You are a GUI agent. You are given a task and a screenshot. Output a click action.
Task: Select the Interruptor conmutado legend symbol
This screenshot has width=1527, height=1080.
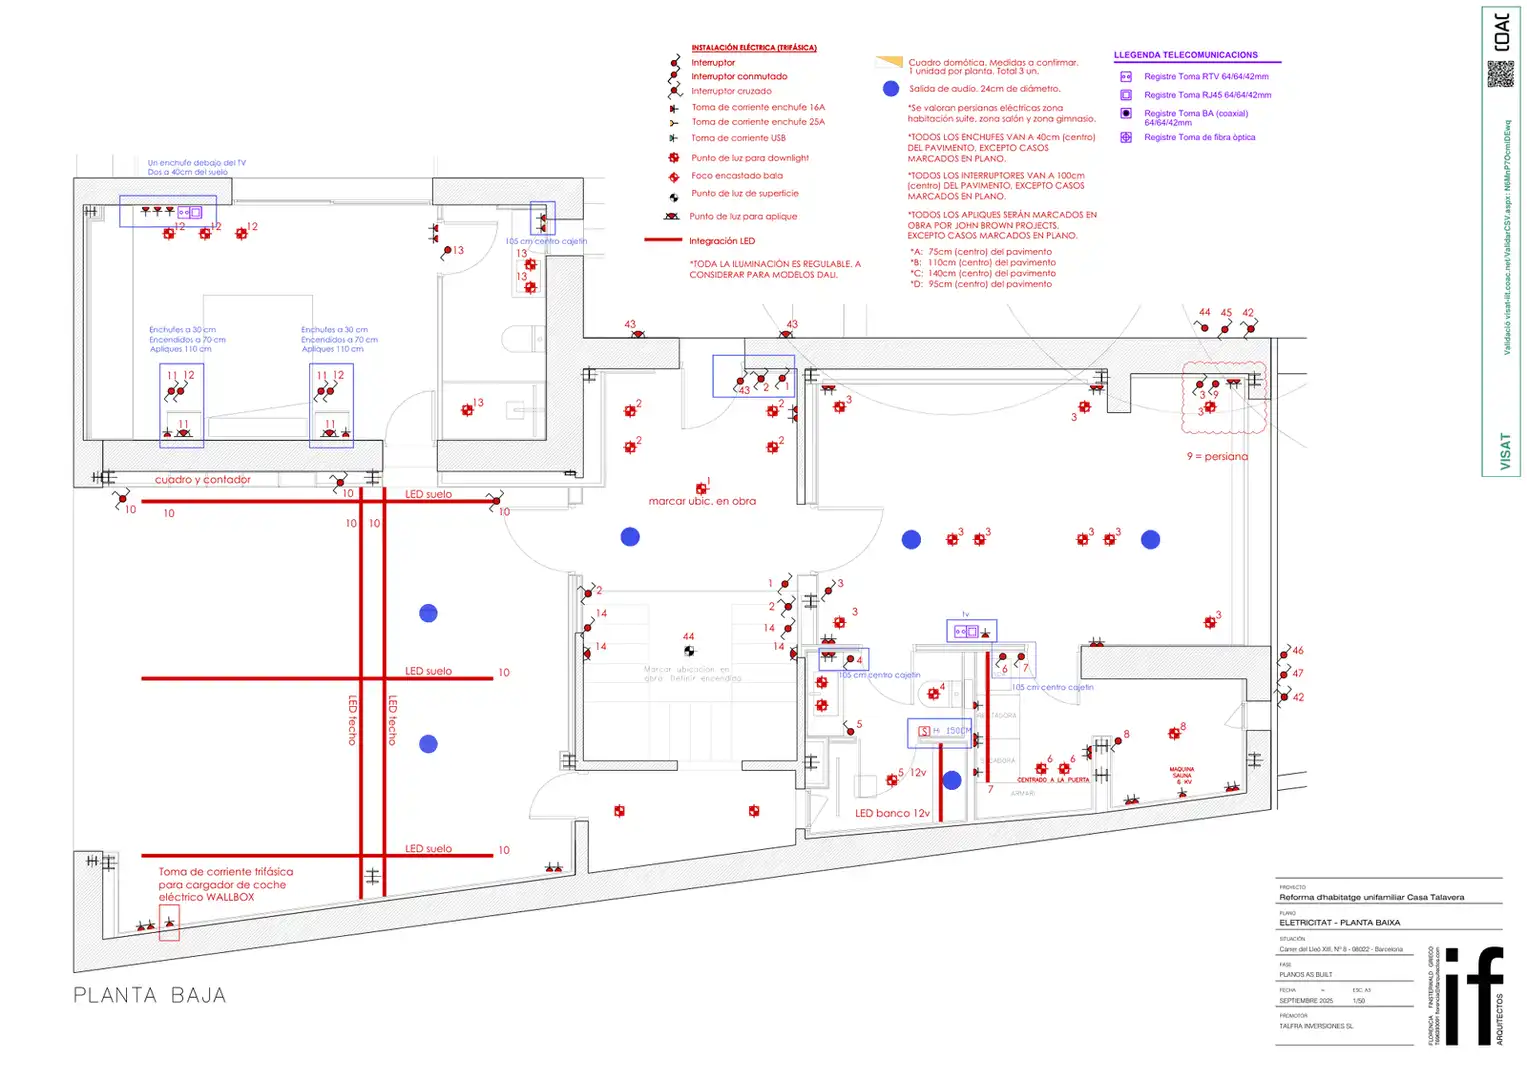675,77
